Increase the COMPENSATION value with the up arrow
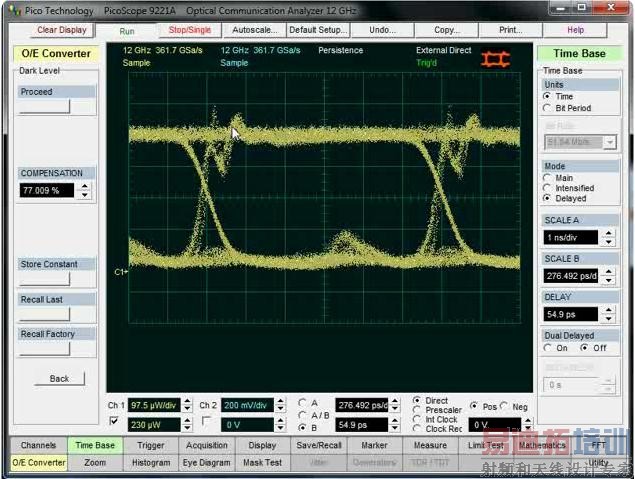 click(x=84, y=184)
